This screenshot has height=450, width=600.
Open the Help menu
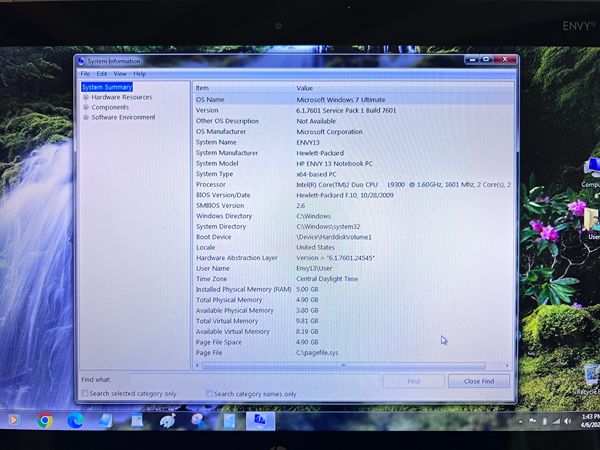pos(140,73)
